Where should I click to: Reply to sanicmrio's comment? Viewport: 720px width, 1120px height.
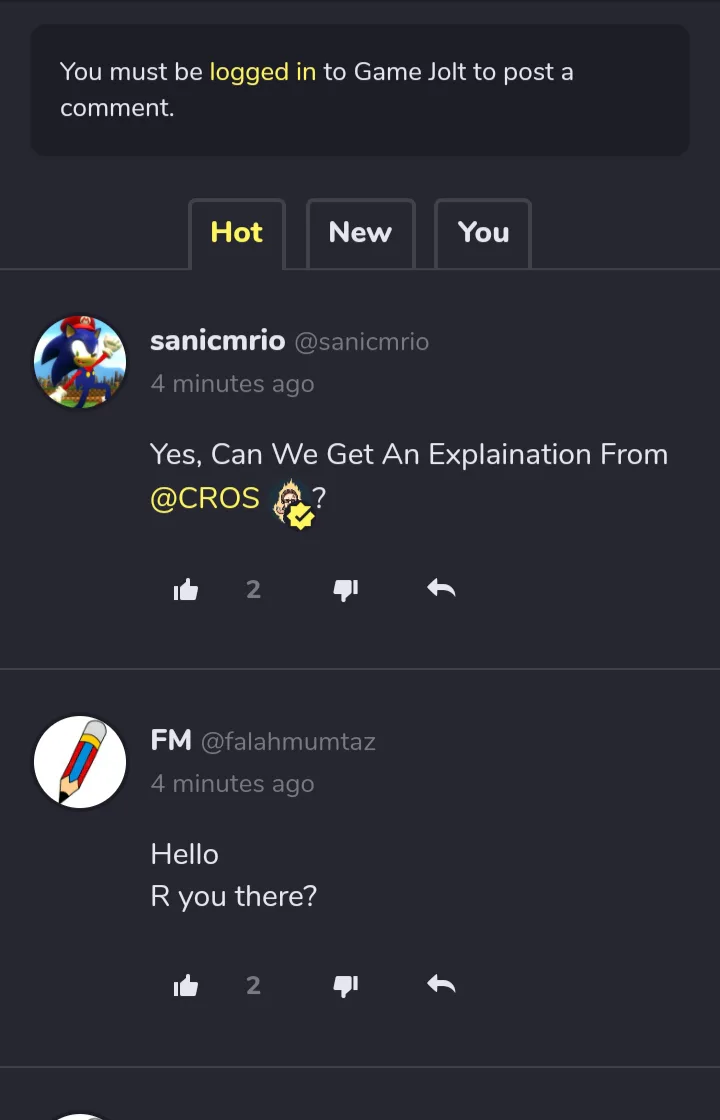pyautogui.click(x=441, y=589)
